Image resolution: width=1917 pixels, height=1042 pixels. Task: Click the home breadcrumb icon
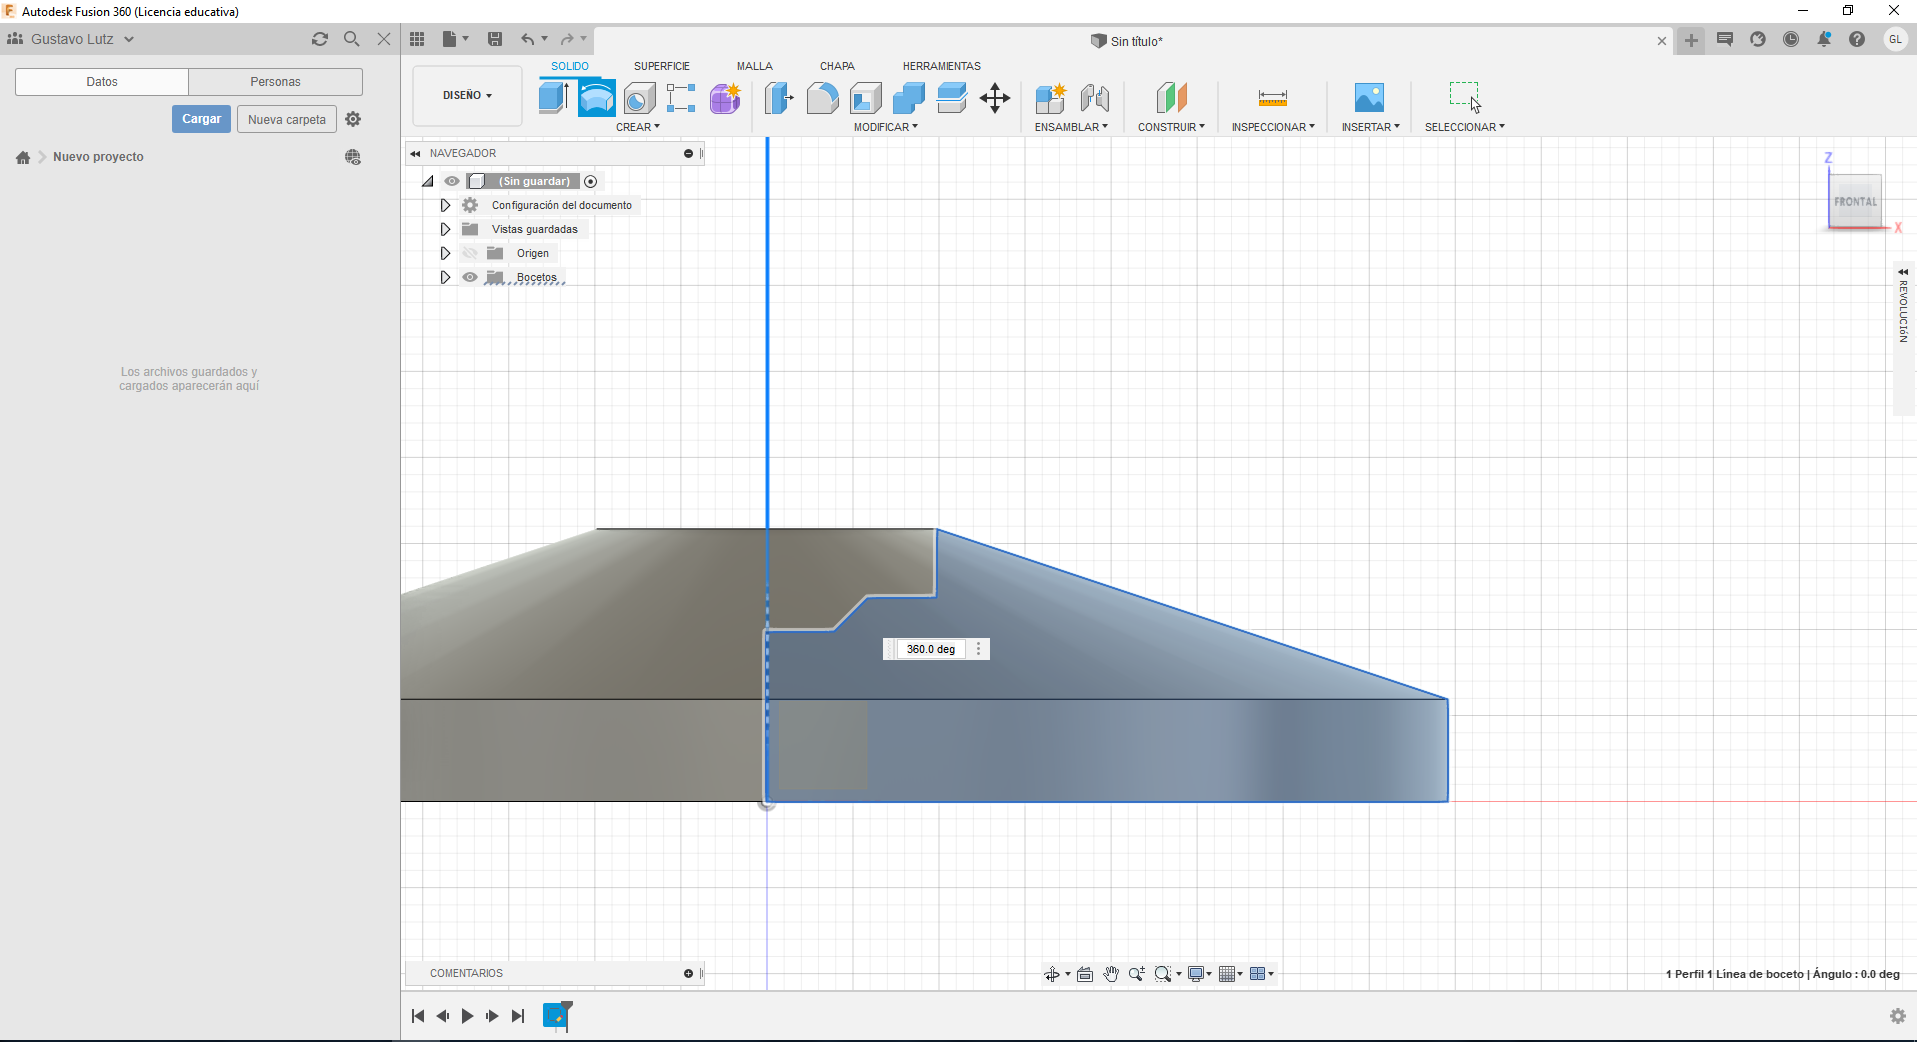[x=23, y=157]
